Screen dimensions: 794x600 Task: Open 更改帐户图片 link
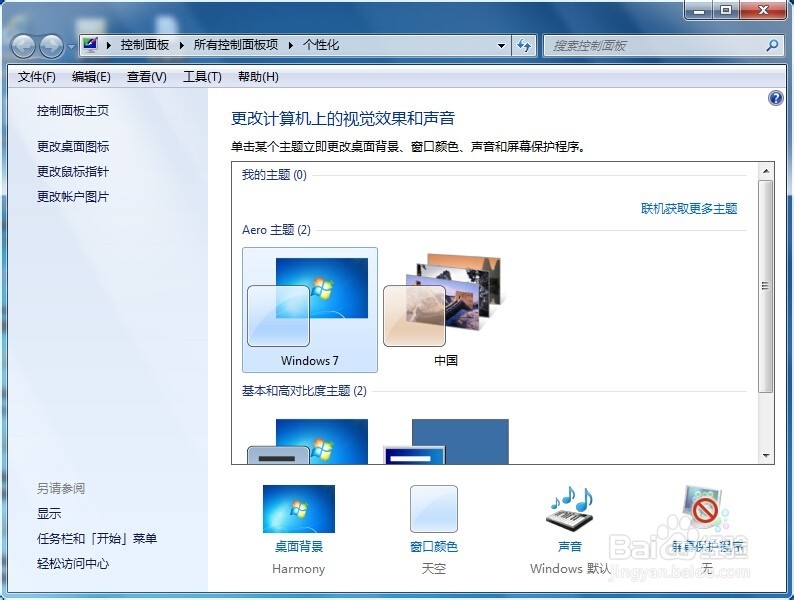tap(73, 196)
